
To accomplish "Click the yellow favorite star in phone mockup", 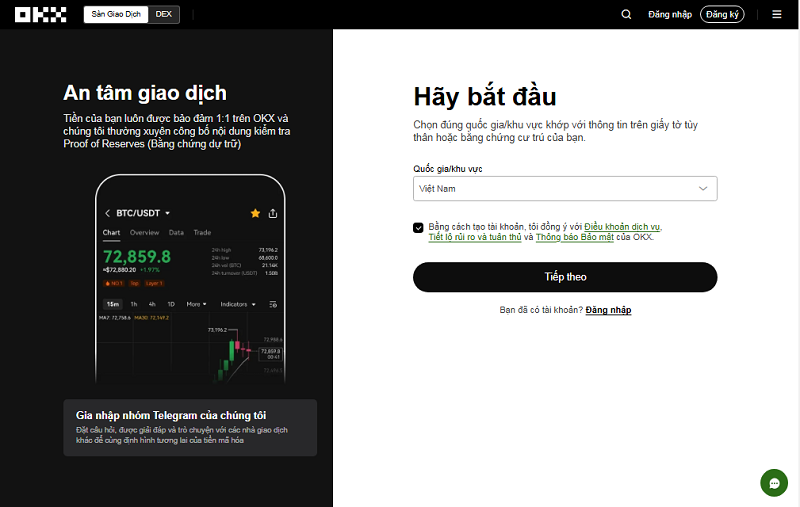I will click(x=255, y=213).
